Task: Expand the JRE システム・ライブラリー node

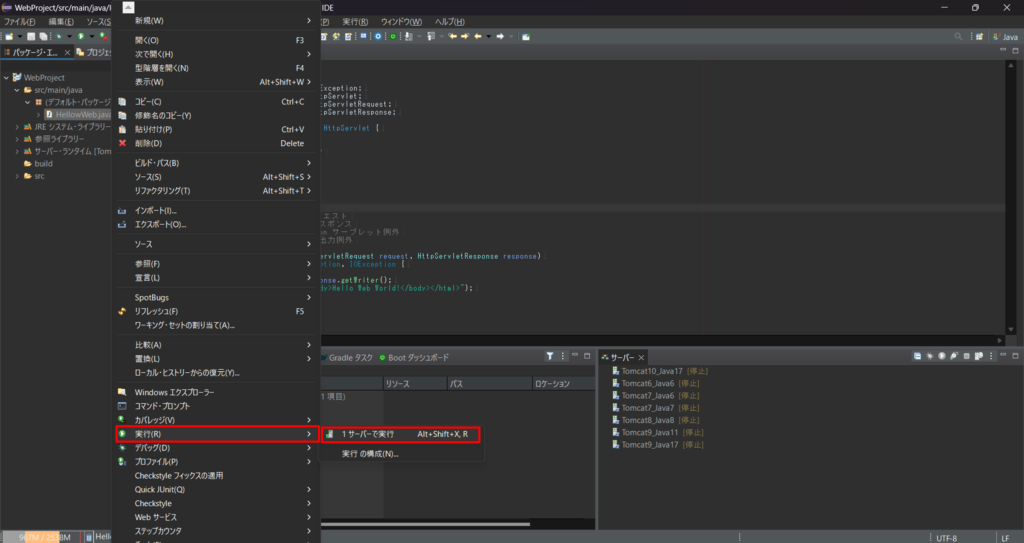Action: [17, 127]
